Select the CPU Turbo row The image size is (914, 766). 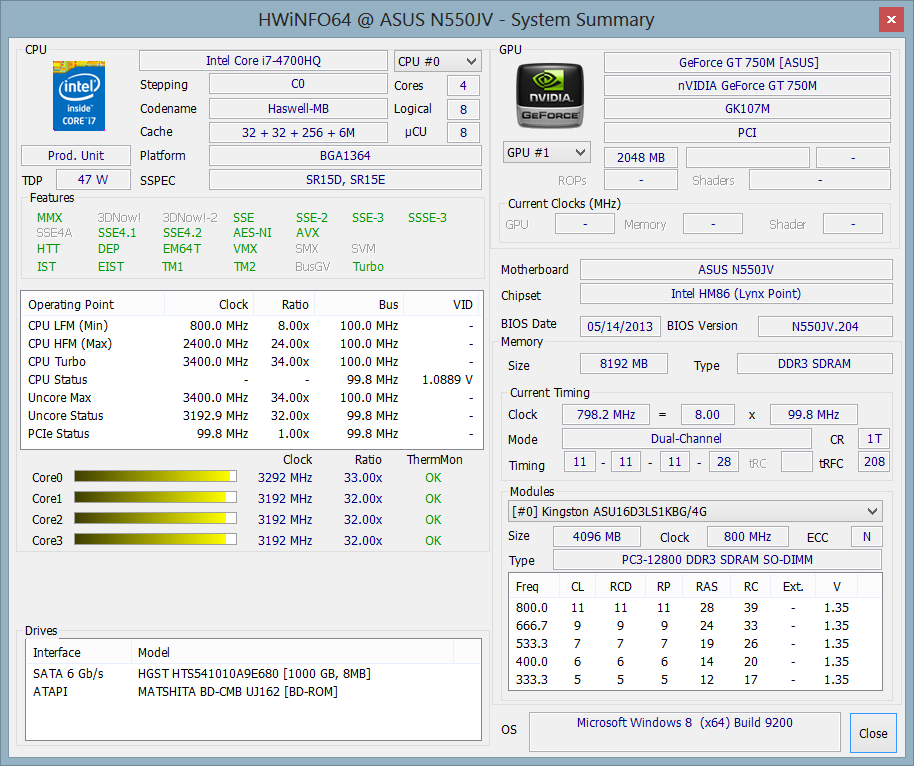[x=251, y=361]
